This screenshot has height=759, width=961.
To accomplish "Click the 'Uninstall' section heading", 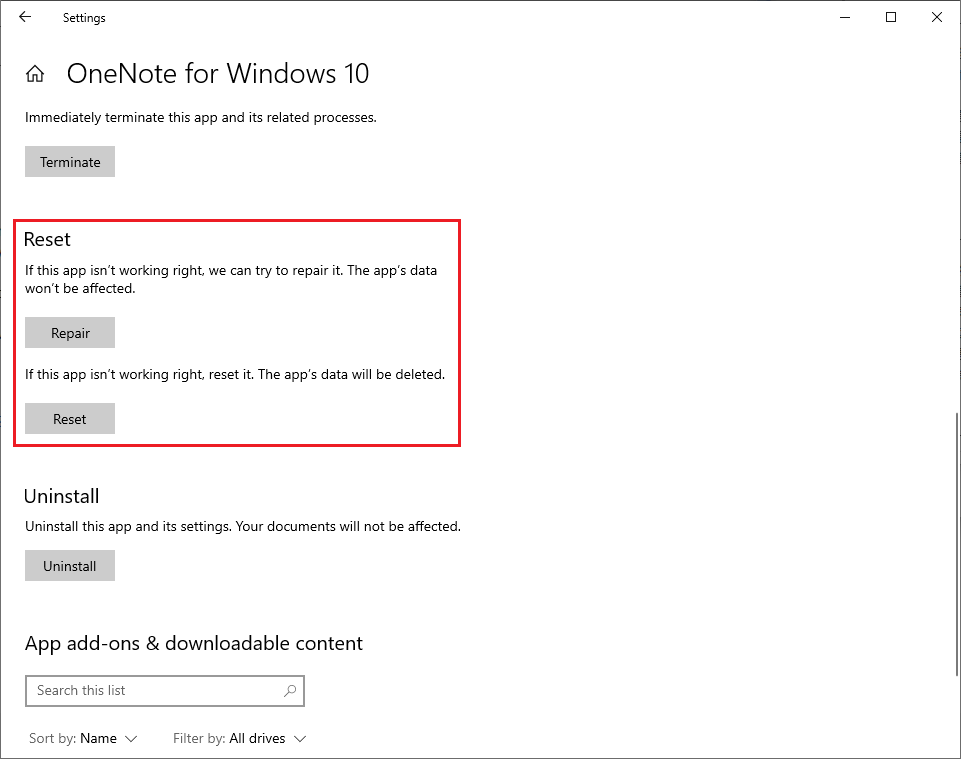I will 61,496.
